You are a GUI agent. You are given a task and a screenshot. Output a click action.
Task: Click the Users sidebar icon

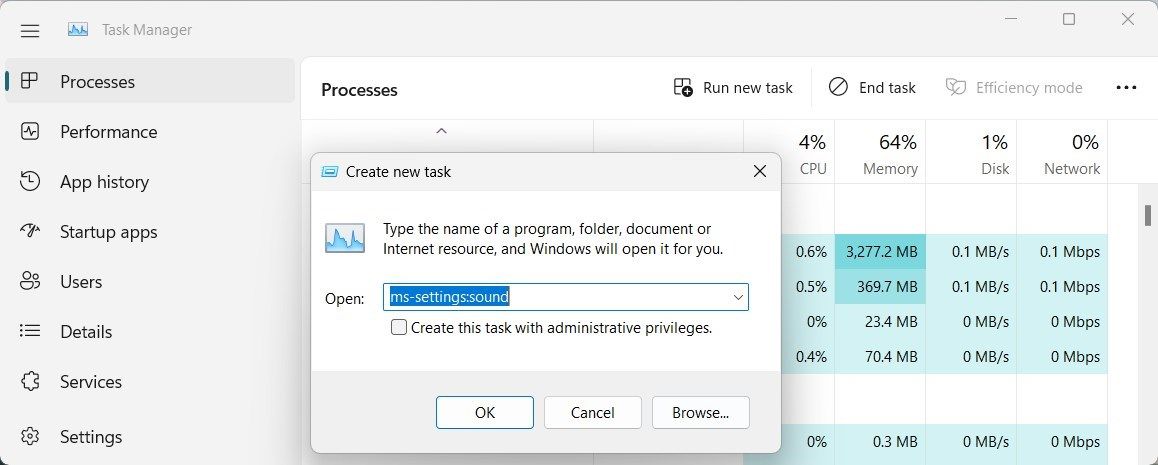pyautogui.click(x=30, y=281)
